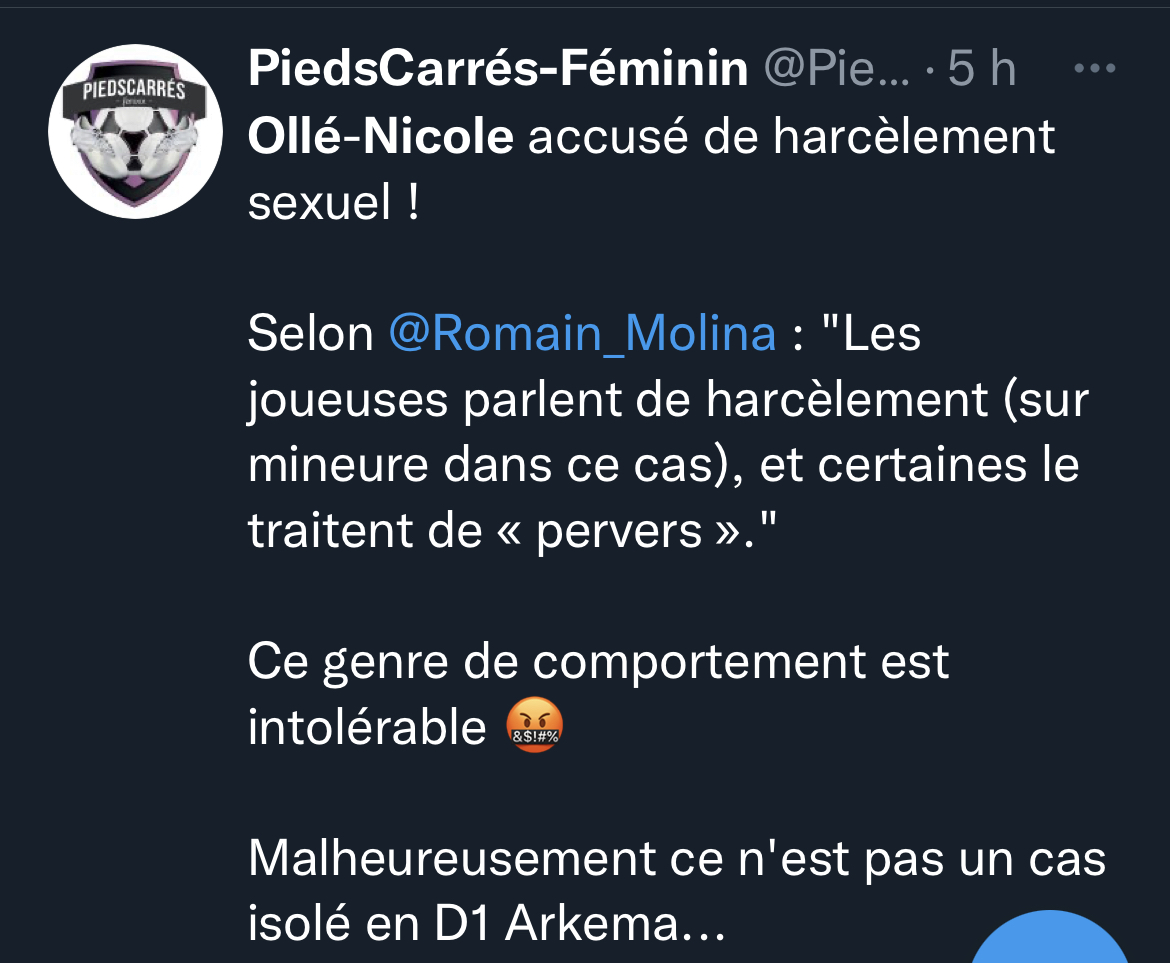
Task: Open the @Romain_Molina mention
Action: click(x=582, y=333)
